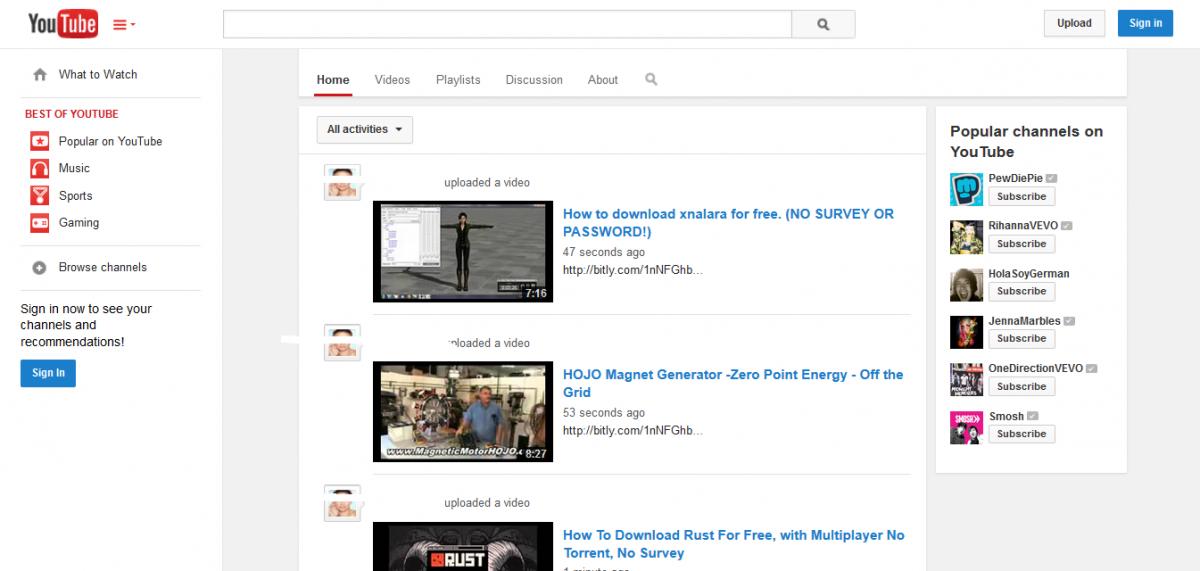The width and height of the screenshot is (1200, 571).
Task: Open the Smosh channel name
Action: [1006, 416]
